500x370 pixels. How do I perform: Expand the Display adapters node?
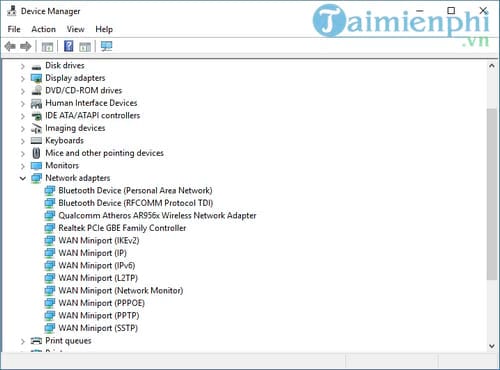(23, 79)
